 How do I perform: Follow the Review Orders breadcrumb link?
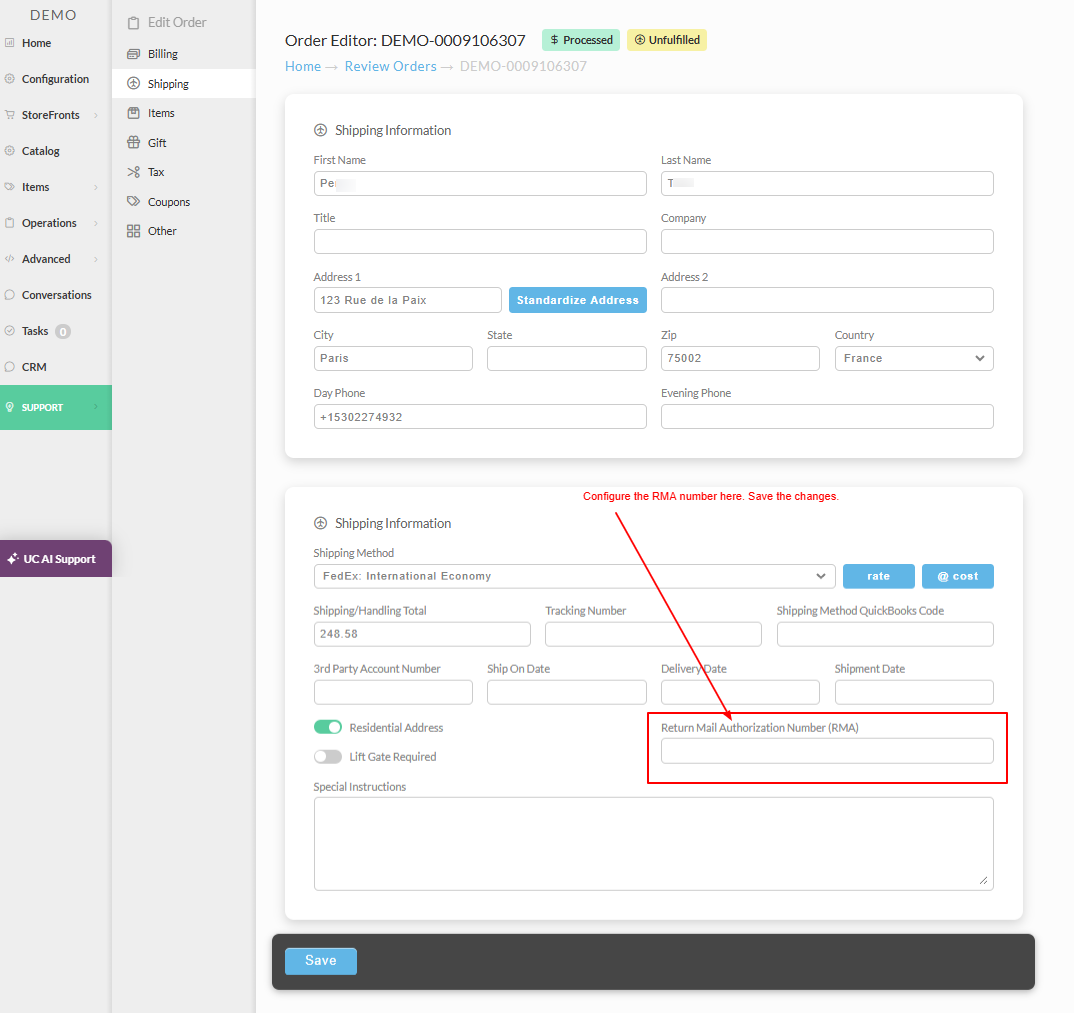click(x=390, y=66)
